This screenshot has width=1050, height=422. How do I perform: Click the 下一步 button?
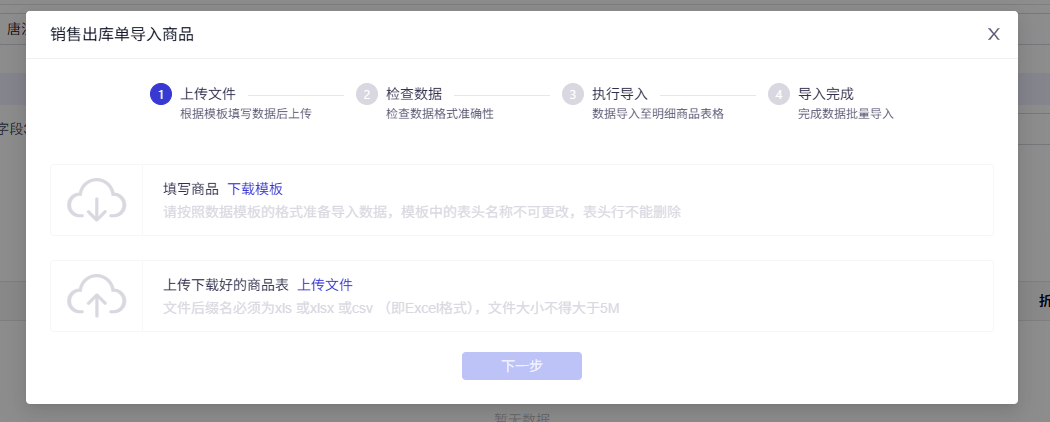[522, 366]
